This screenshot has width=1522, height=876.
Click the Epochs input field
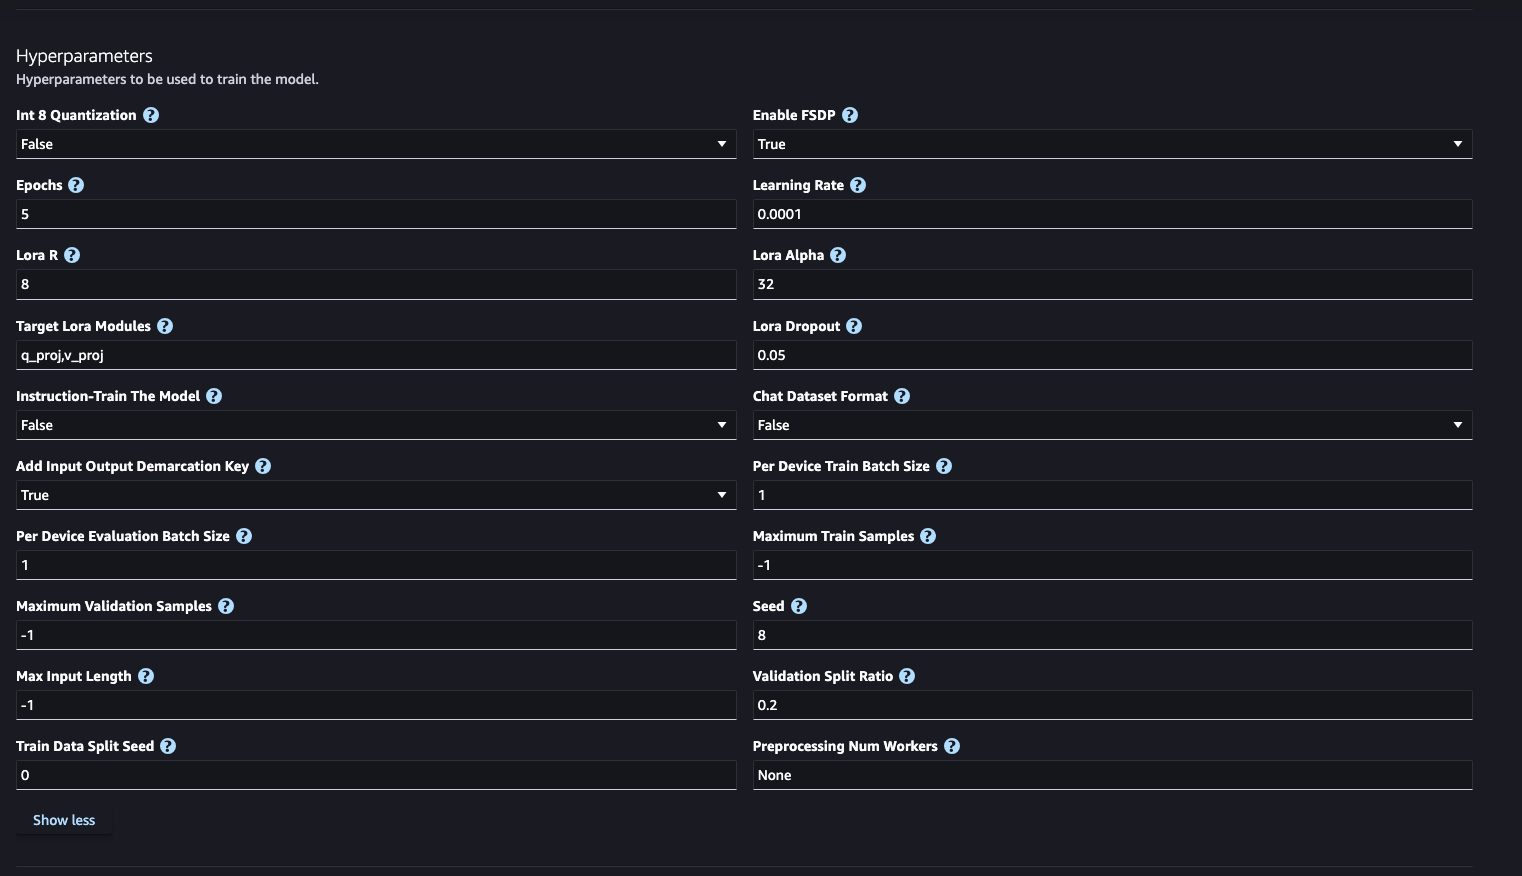click(x=376, y=214)
